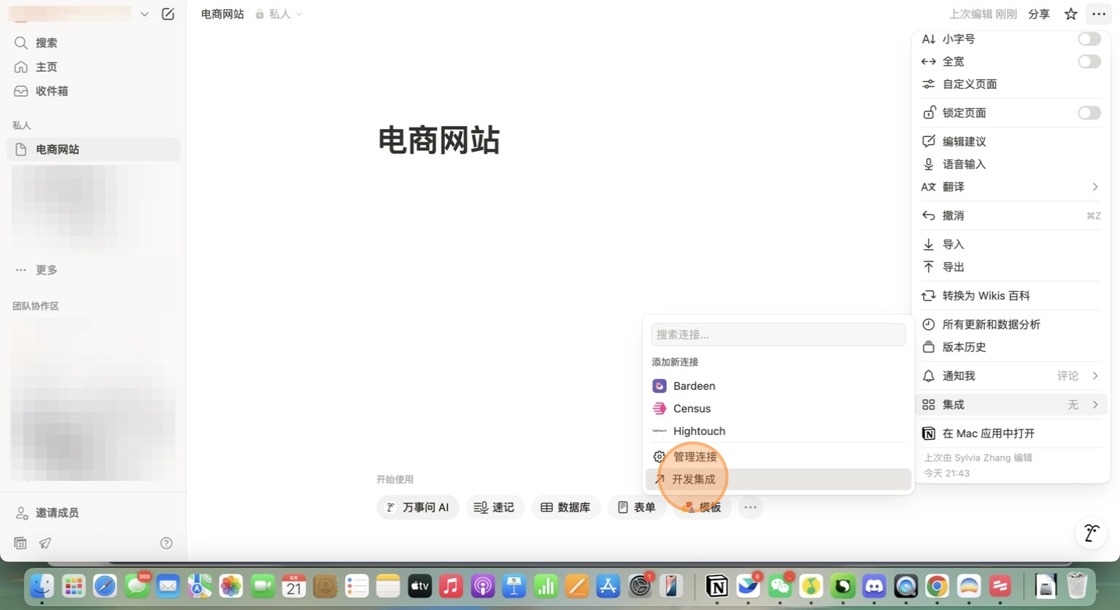Screen dimensions: 1120x610
Task: Click the 电商网站 breadcrumb in the top bar
Action: point(222,14)
